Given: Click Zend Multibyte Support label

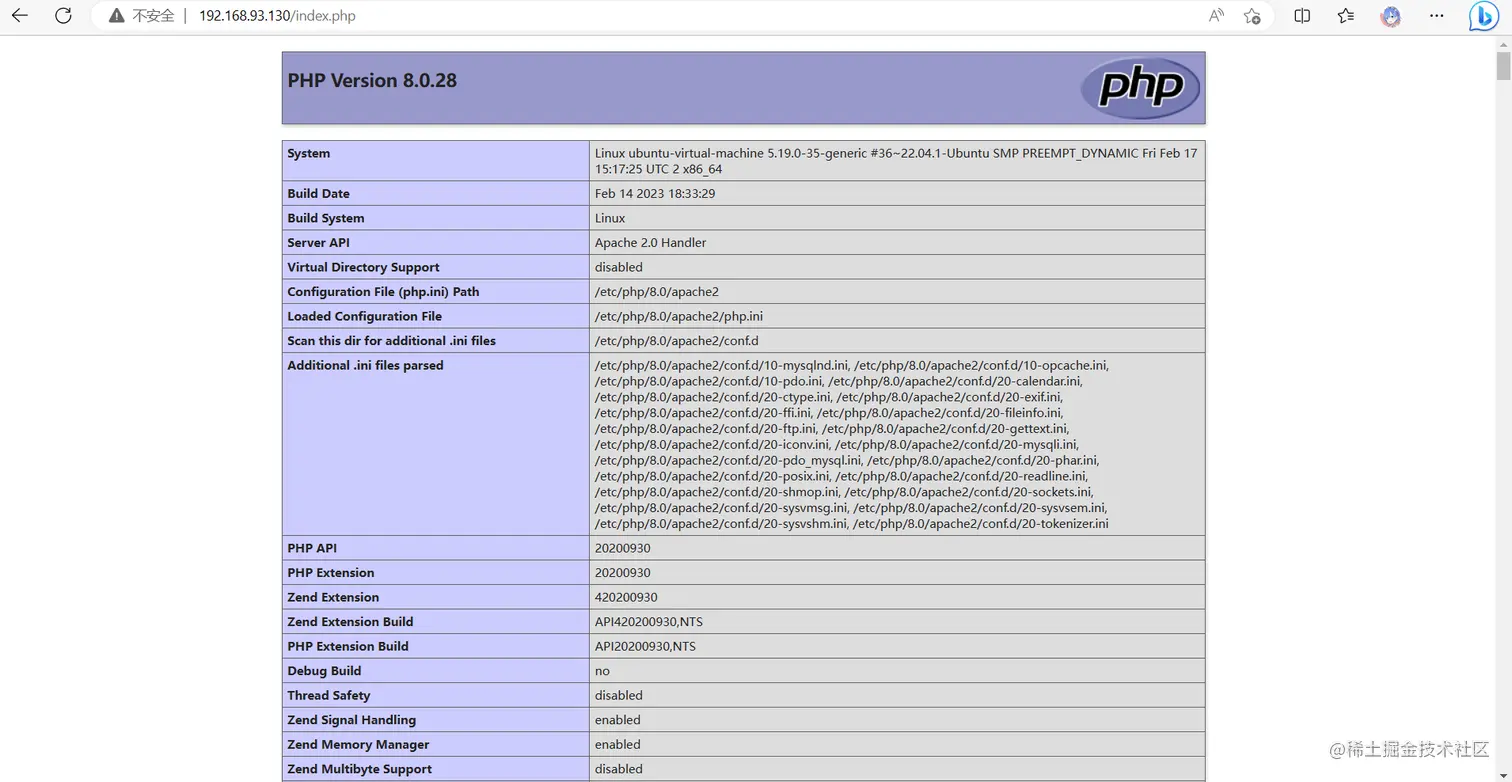Looking at the screenshot, I should coord(360,769).
